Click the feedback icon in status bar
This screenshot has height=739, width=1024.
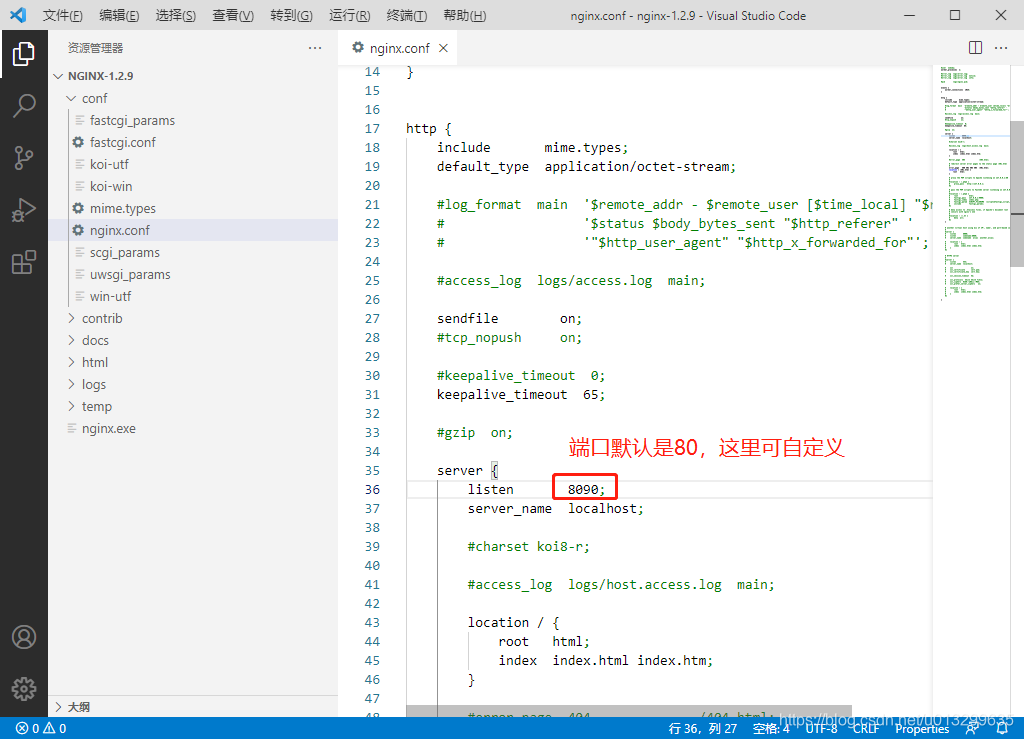pos(972,729)
